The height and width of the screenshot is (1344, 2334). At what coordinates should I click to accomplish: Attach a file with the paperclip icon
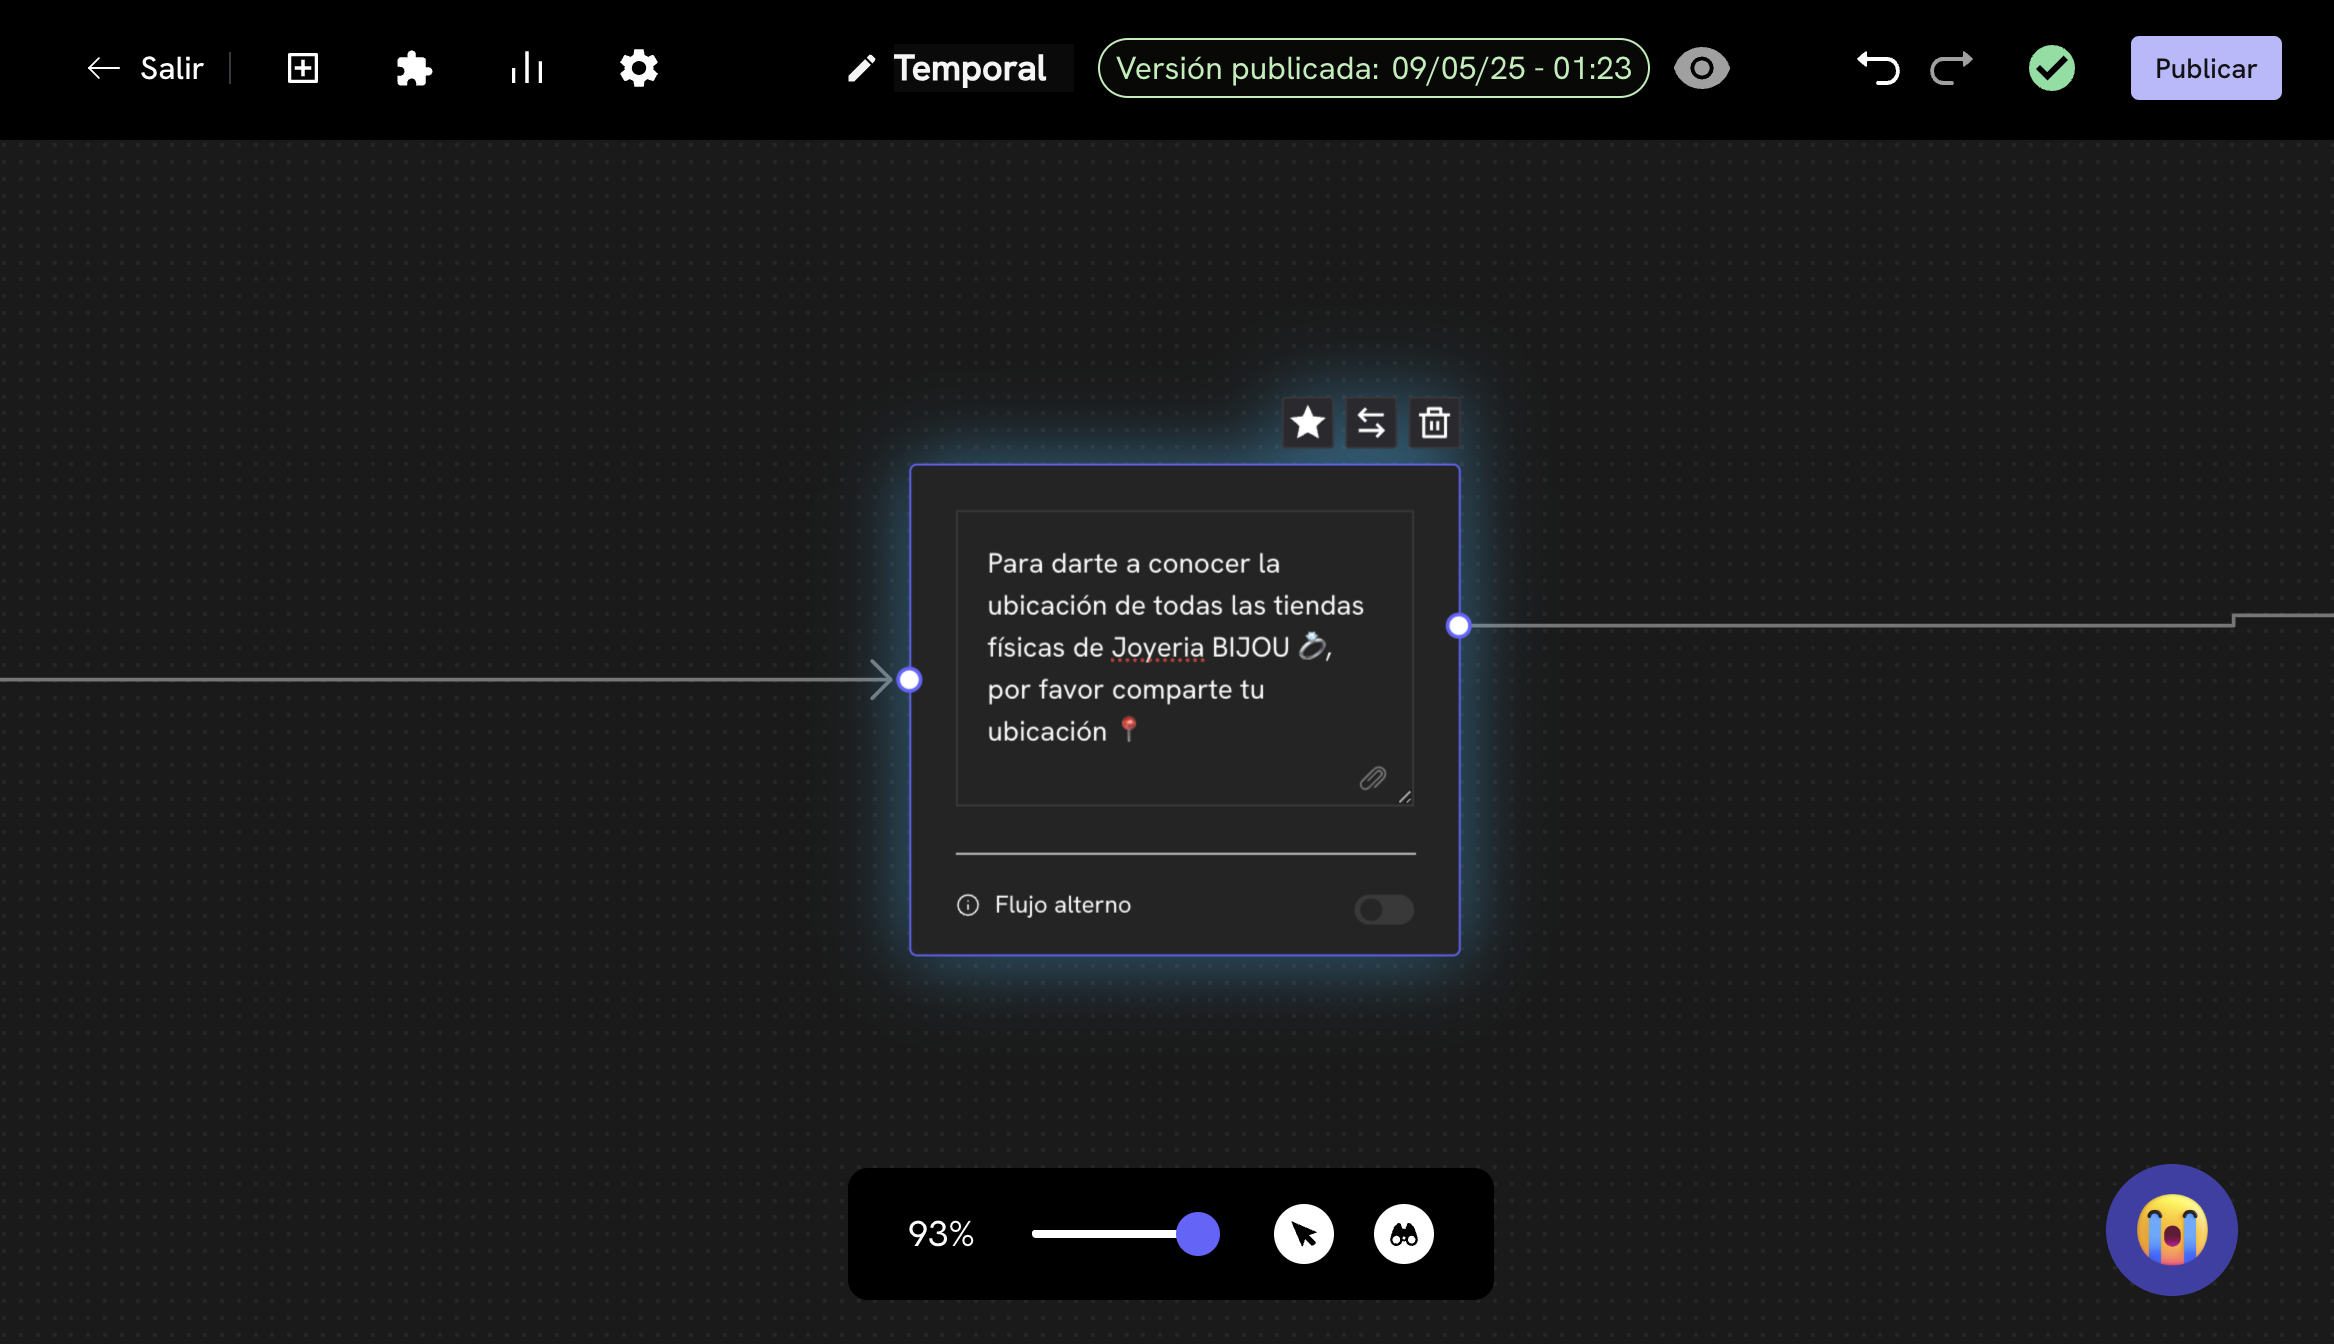click(x=1372, y=778)
